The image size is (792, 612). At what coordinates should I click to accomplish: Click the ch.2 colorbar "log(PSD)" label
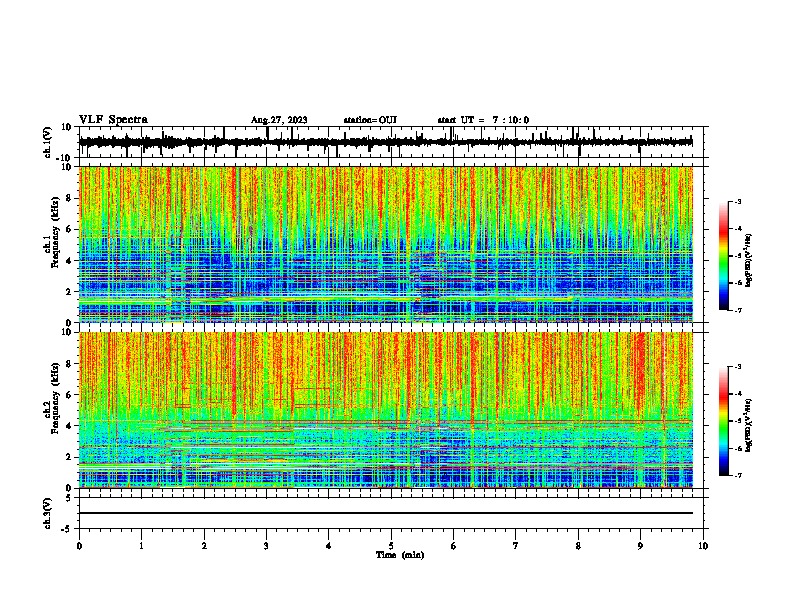pyautogui.click(x=749, y=425)
